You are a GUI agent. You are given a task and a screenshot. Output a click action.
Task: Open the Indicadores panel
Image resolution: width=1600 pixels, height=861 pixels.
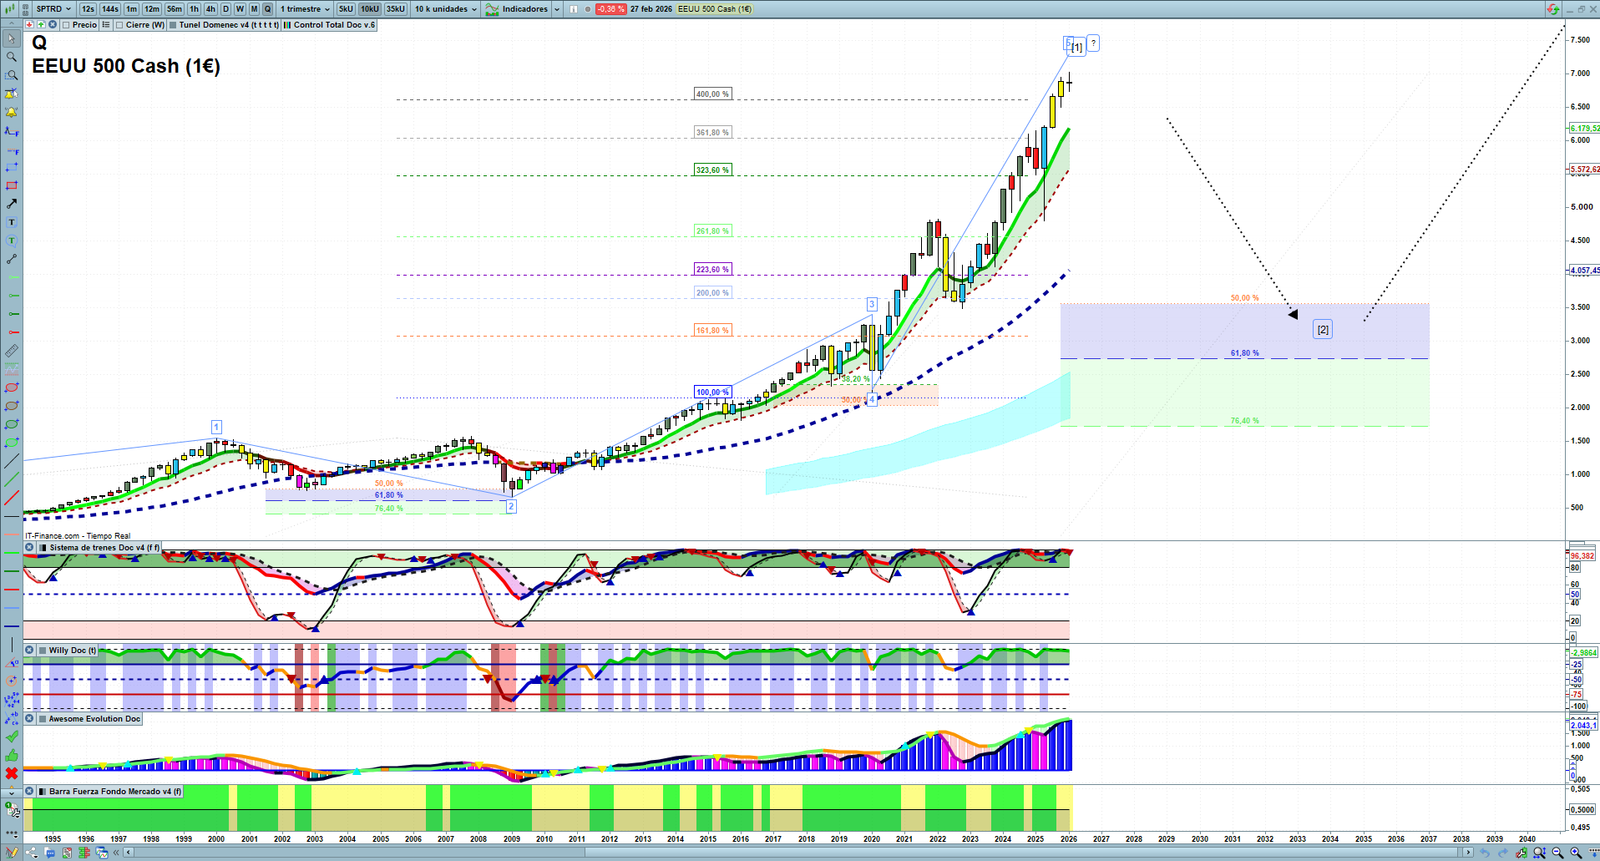coord(518,9)
